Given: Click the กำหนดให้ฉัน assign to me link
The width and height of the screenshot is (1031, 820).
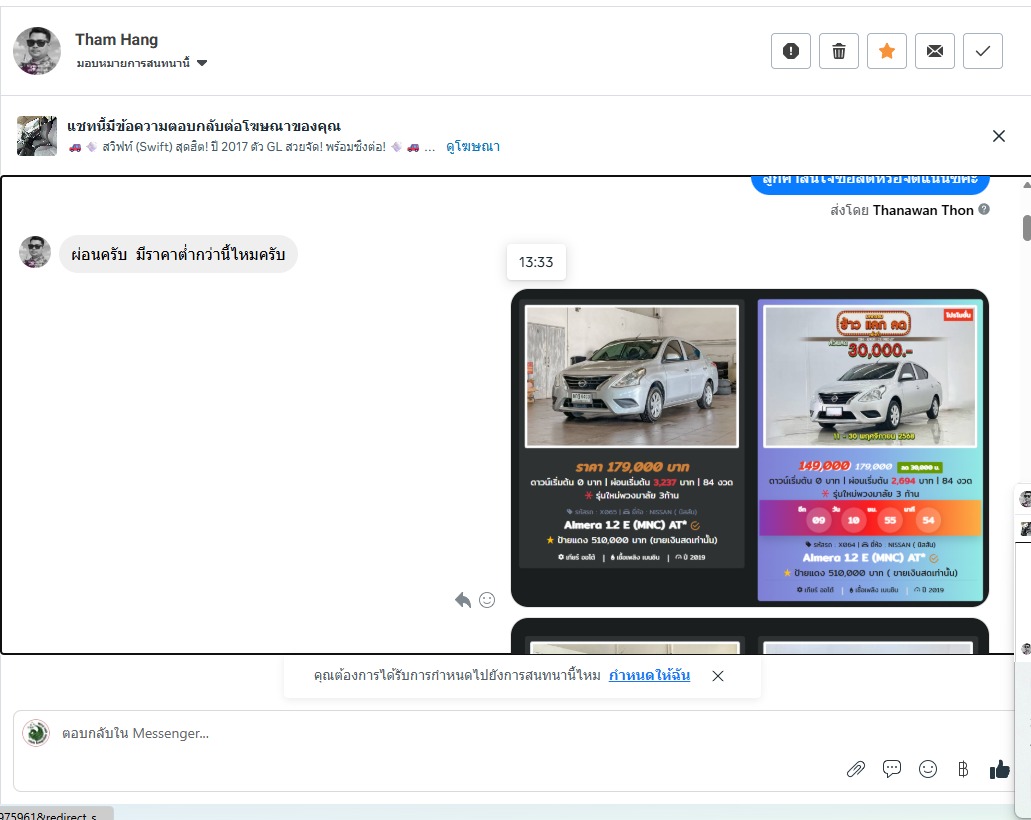Looking at the screenshot, I should (649, 675).
